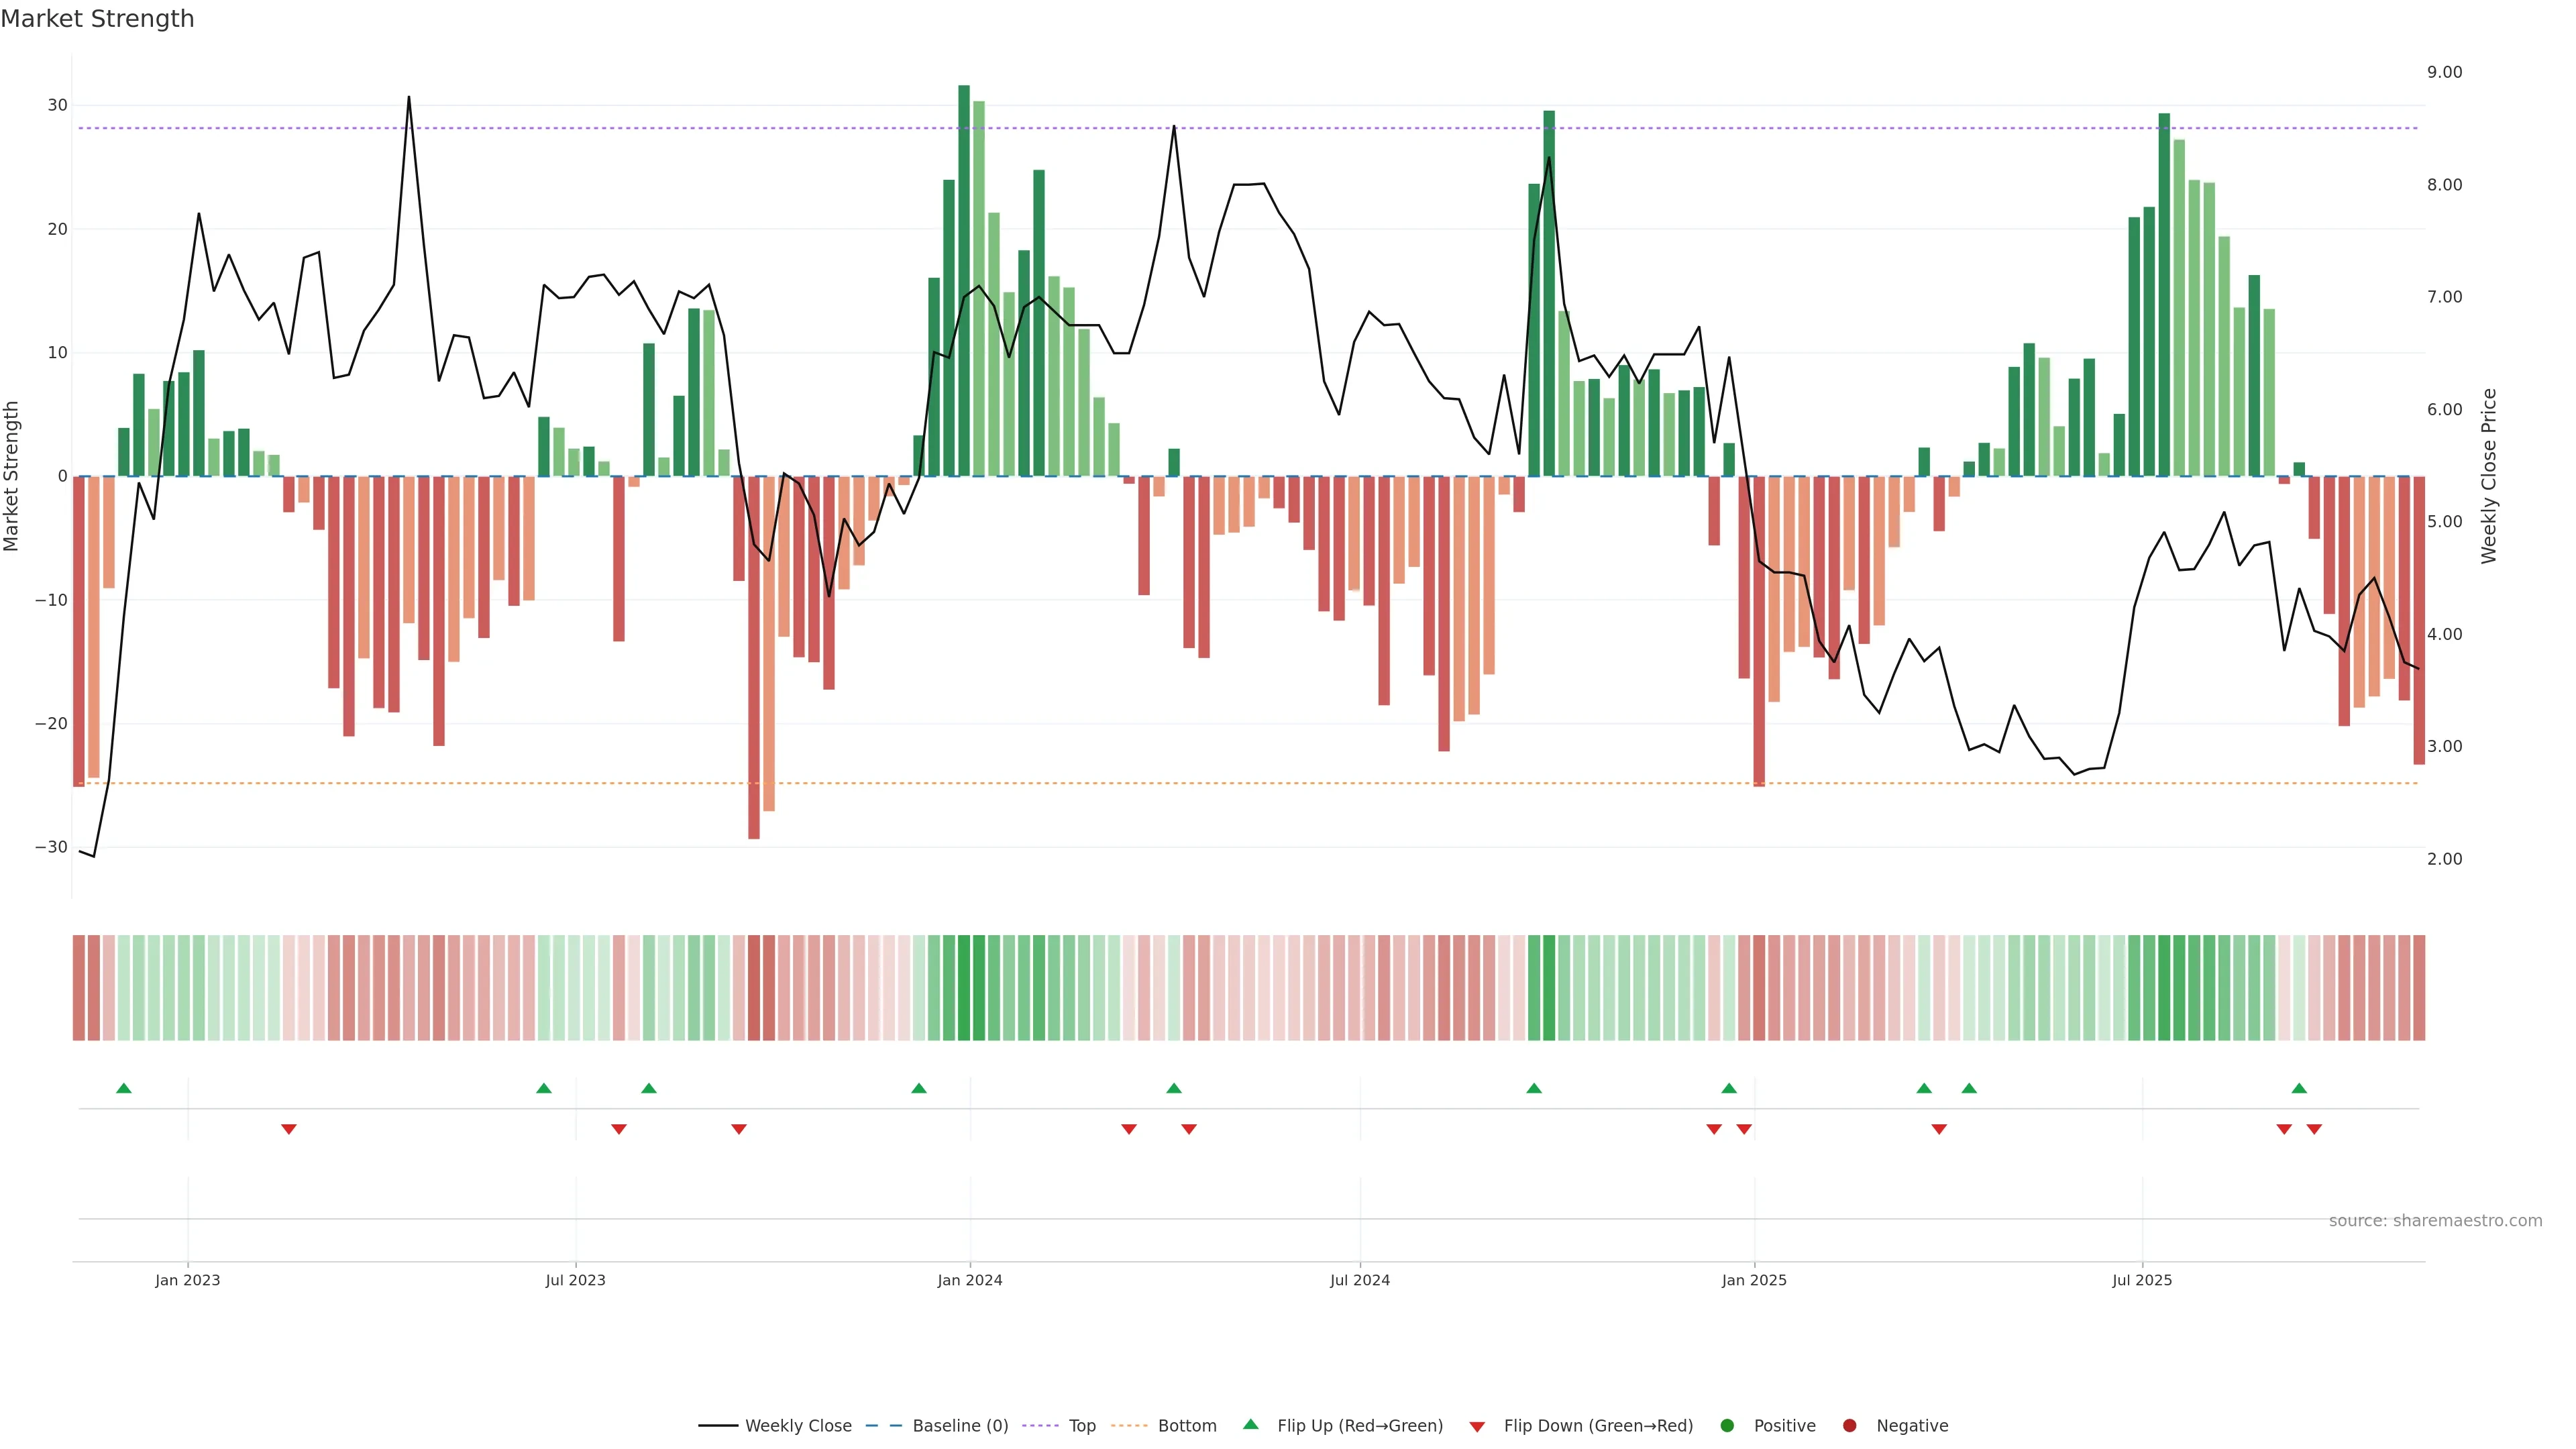This screenshot has height=1449, width=2576.
Task: Click the sharemaestro.com source text
Action: click(x=2435, y=1220)
